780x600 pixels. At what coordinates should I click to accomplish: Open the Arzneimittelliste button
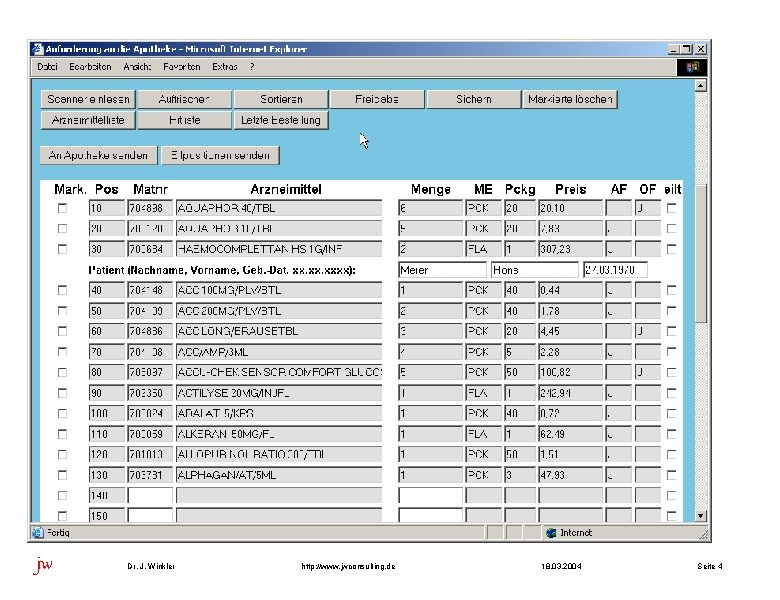88,120
